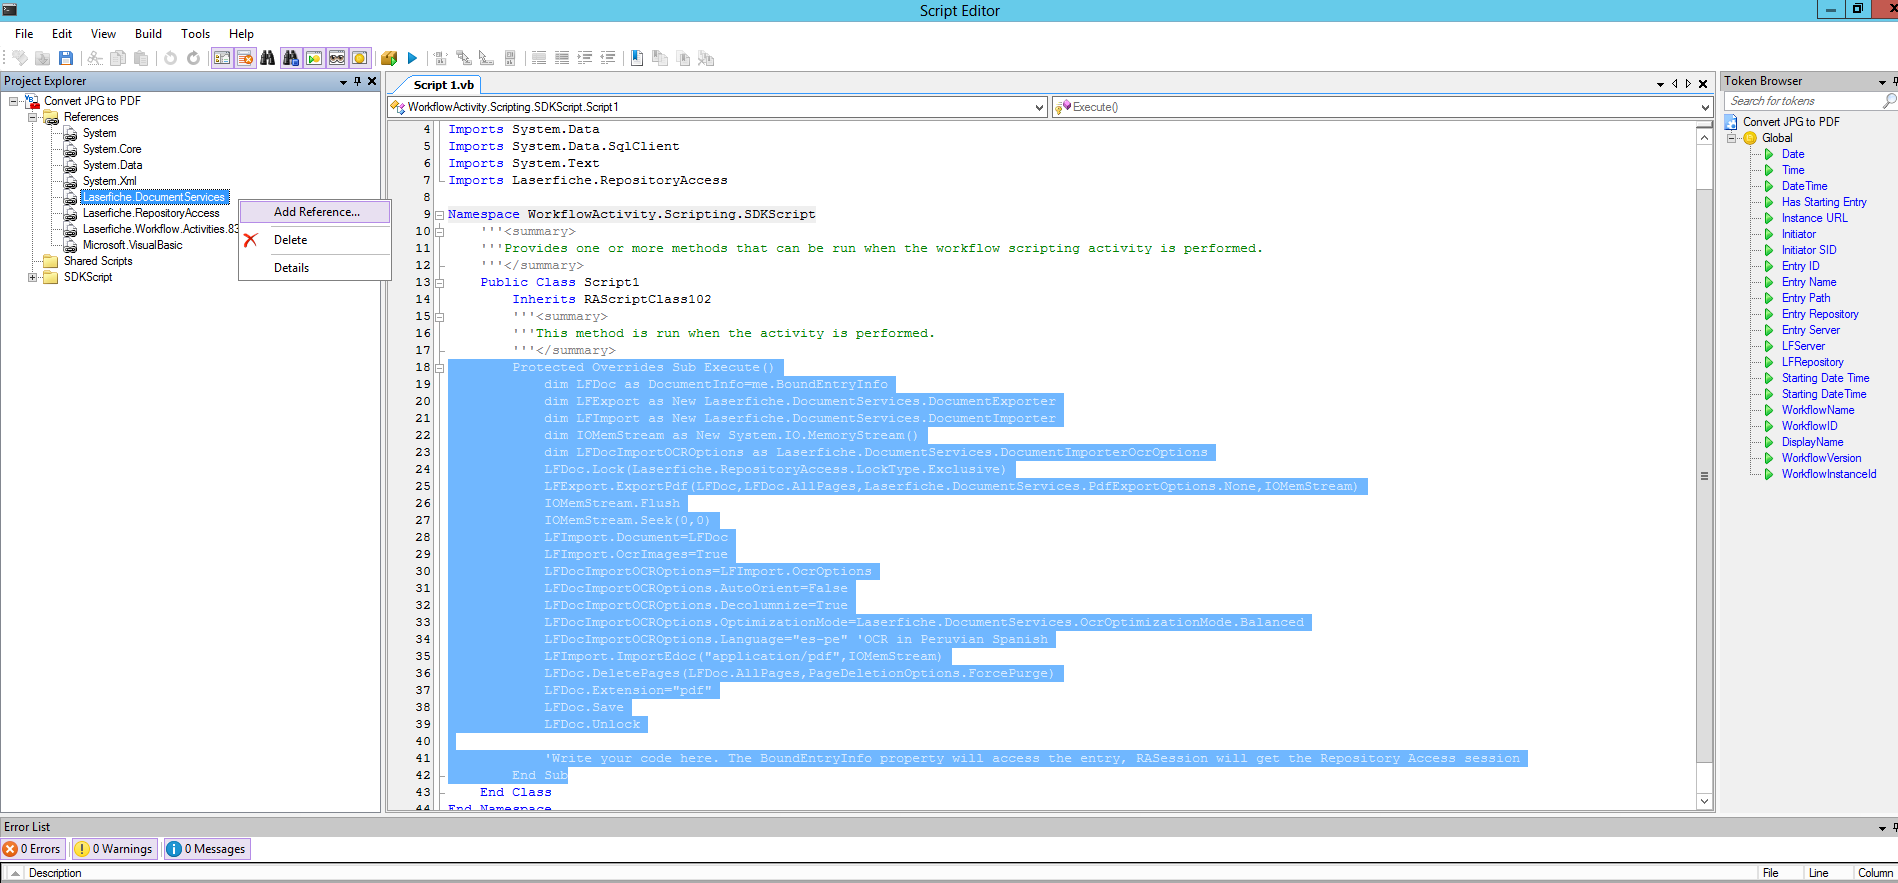Click the 0 Messages filter button
1898x883 pixels.
(x=207, y=849)
